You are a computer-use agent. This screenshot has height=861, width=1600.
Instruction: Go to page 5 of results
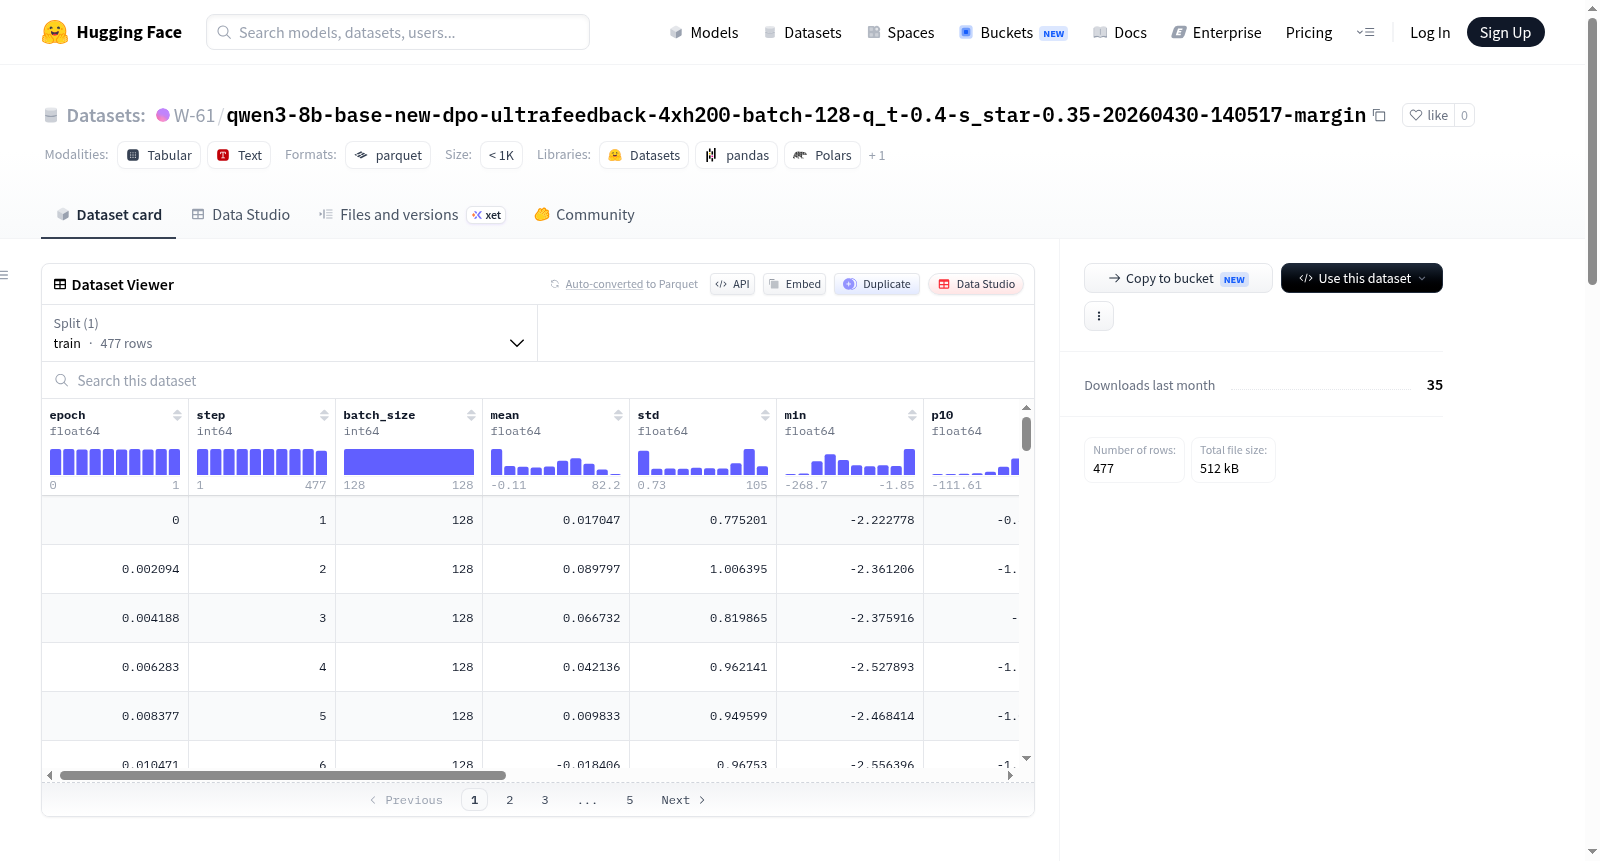630,800
